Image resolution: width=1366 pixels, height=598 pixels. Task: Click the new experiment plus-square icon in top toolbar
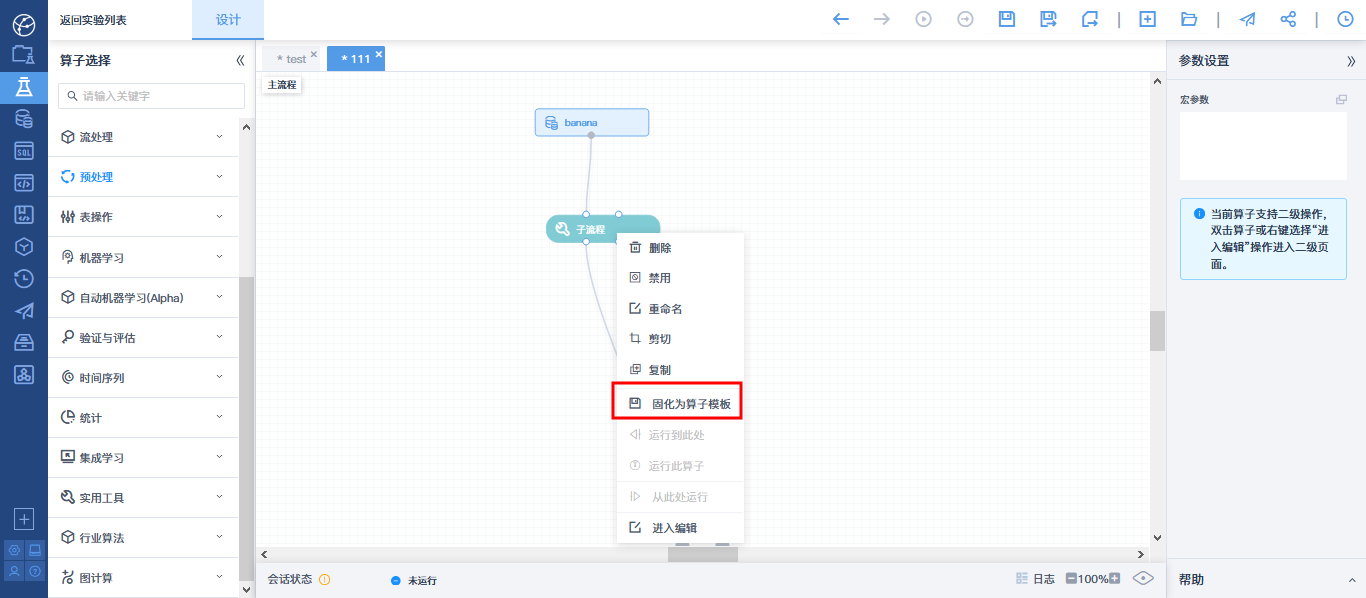[1148, 19]
